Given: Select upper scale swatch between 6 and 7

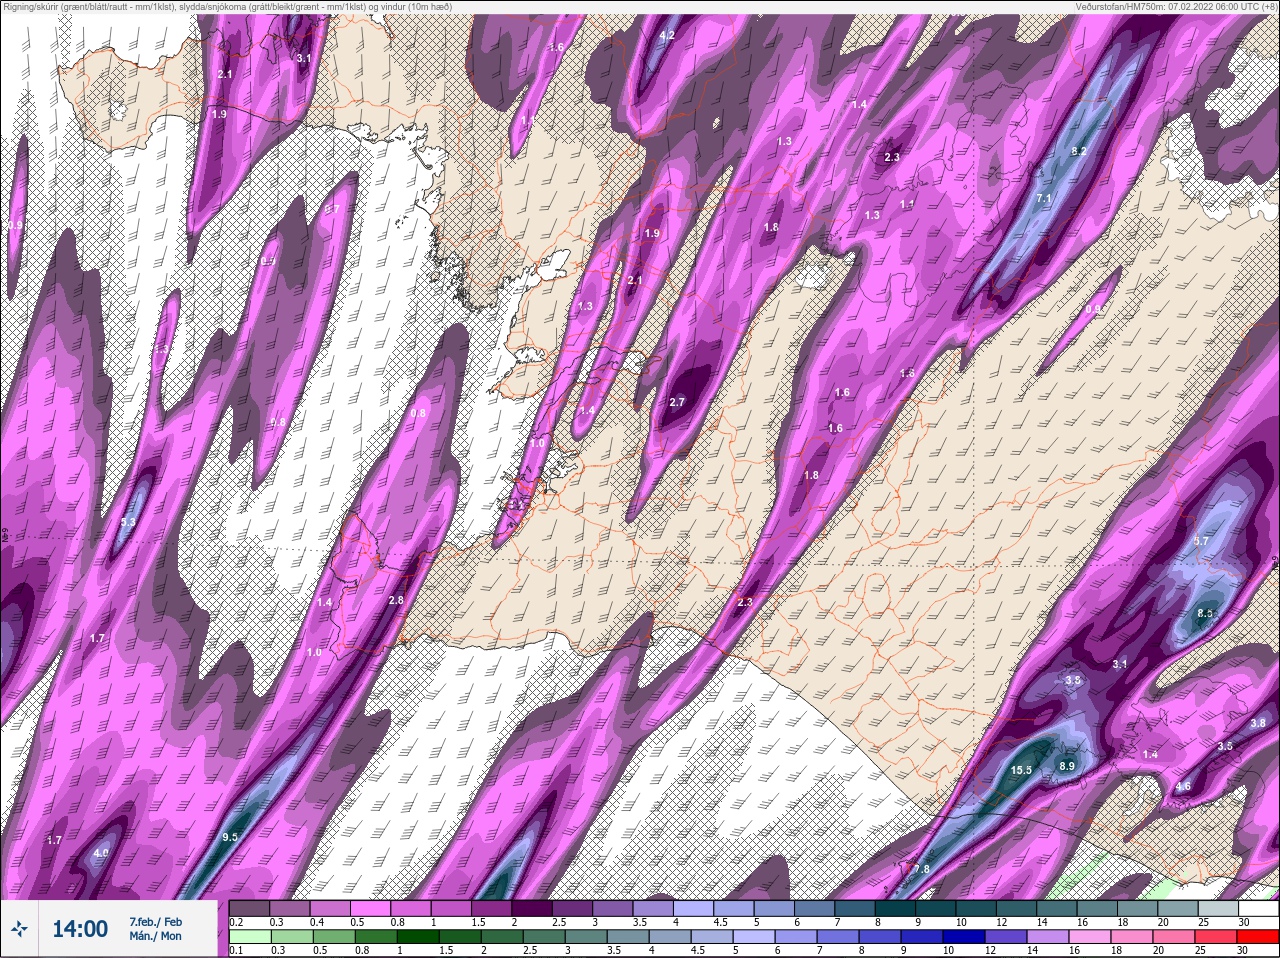Looking at the screenshot, I should (814, 909).
